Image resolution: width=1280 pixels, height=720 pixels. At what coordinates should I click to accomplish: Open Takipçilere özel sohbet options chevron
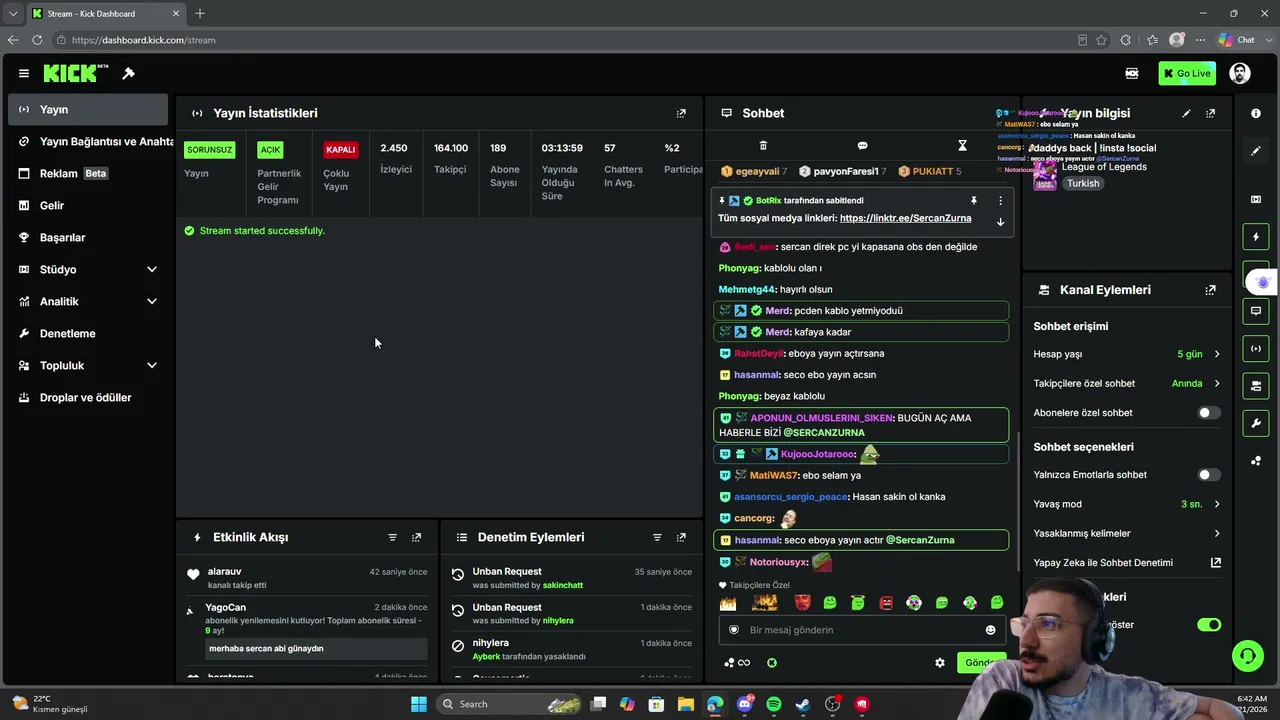point(1217,383)
